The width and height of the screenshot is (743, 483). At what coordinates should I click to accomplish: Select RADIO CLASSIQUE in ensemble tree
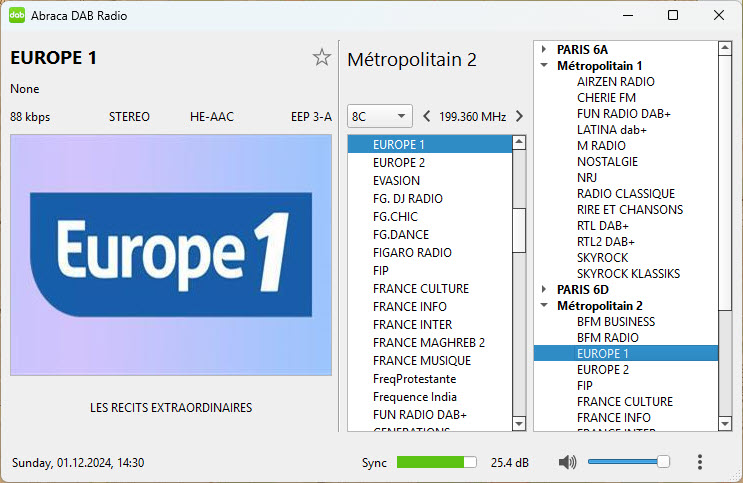625,194
